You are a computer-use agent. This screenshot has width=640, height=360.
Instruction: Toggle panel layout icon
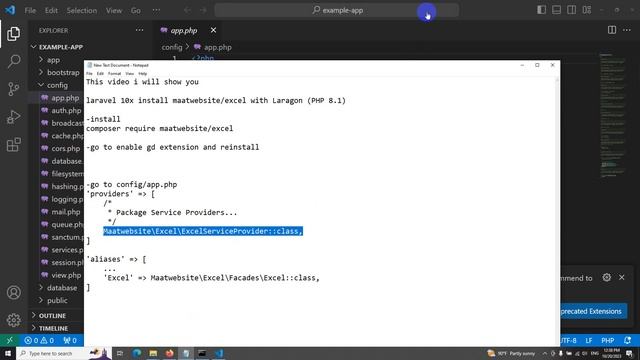(x=556, y=10)
